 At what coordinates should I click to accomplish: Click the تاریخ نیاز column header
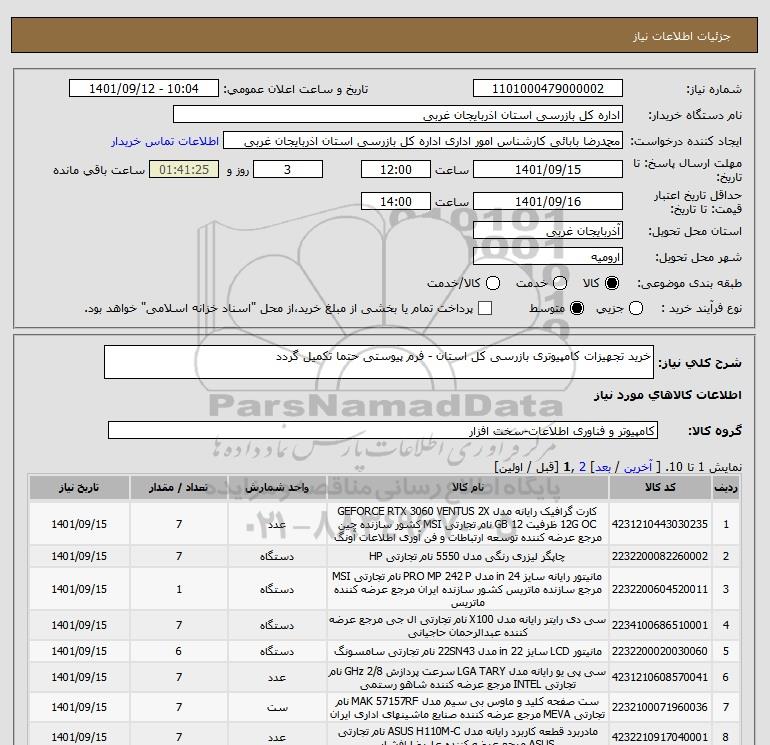pyautogui.click(x=79, y=487)
